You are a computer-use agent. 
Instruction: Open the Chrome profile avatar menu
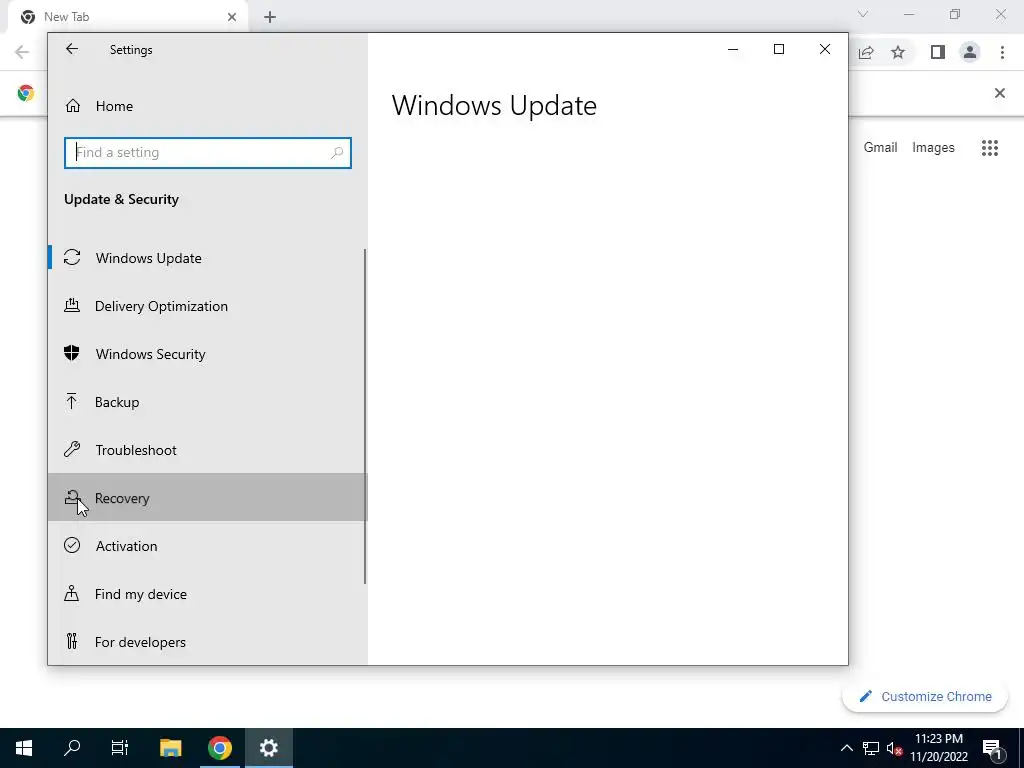point(970,52)
